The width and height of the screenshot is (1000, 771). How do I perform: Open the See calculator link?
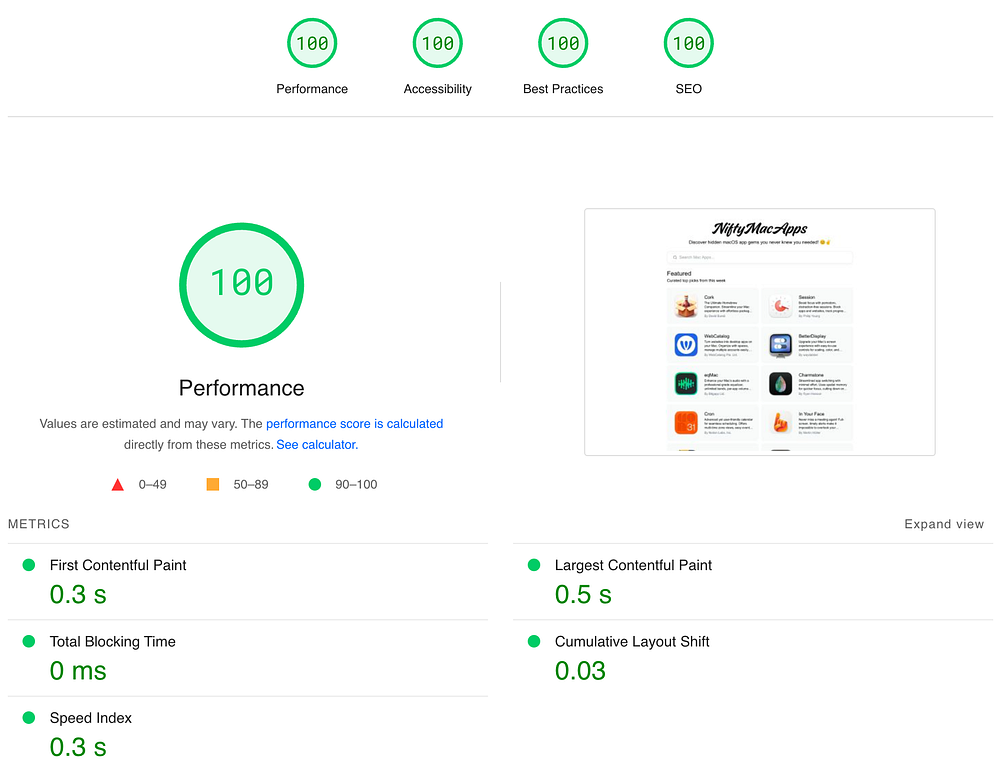coord(317,444)
